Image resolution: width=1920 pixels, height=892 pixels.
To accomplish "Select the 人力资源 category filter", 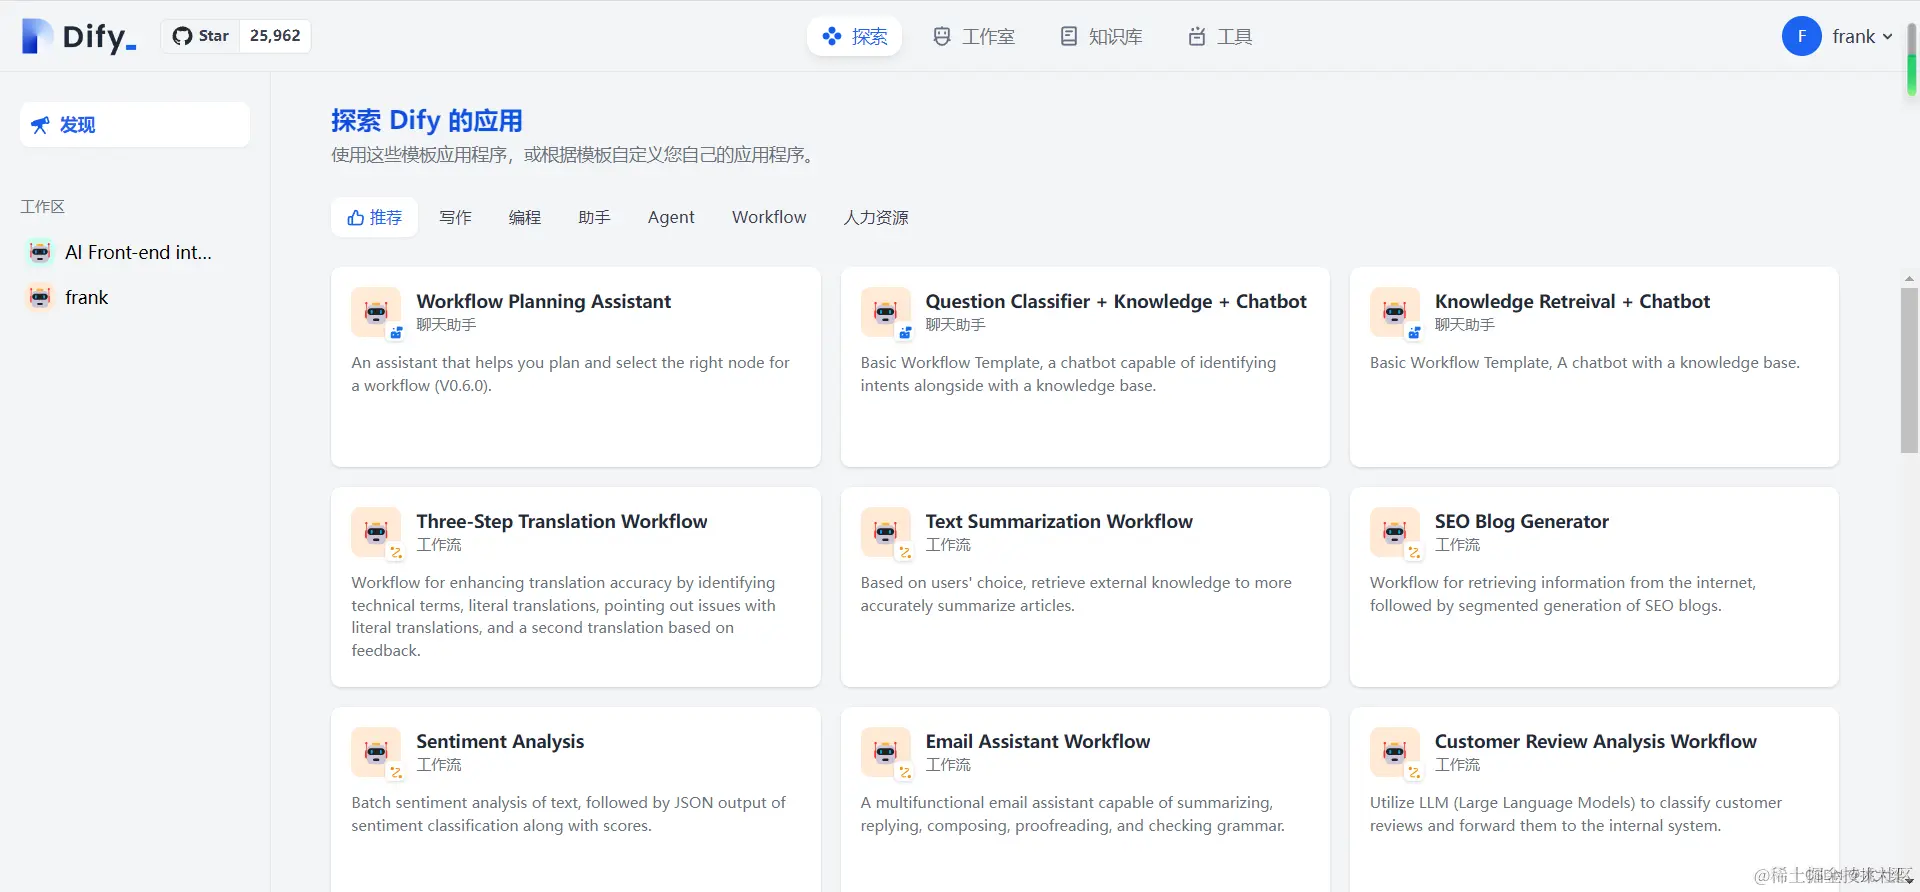I will (876, 217).
